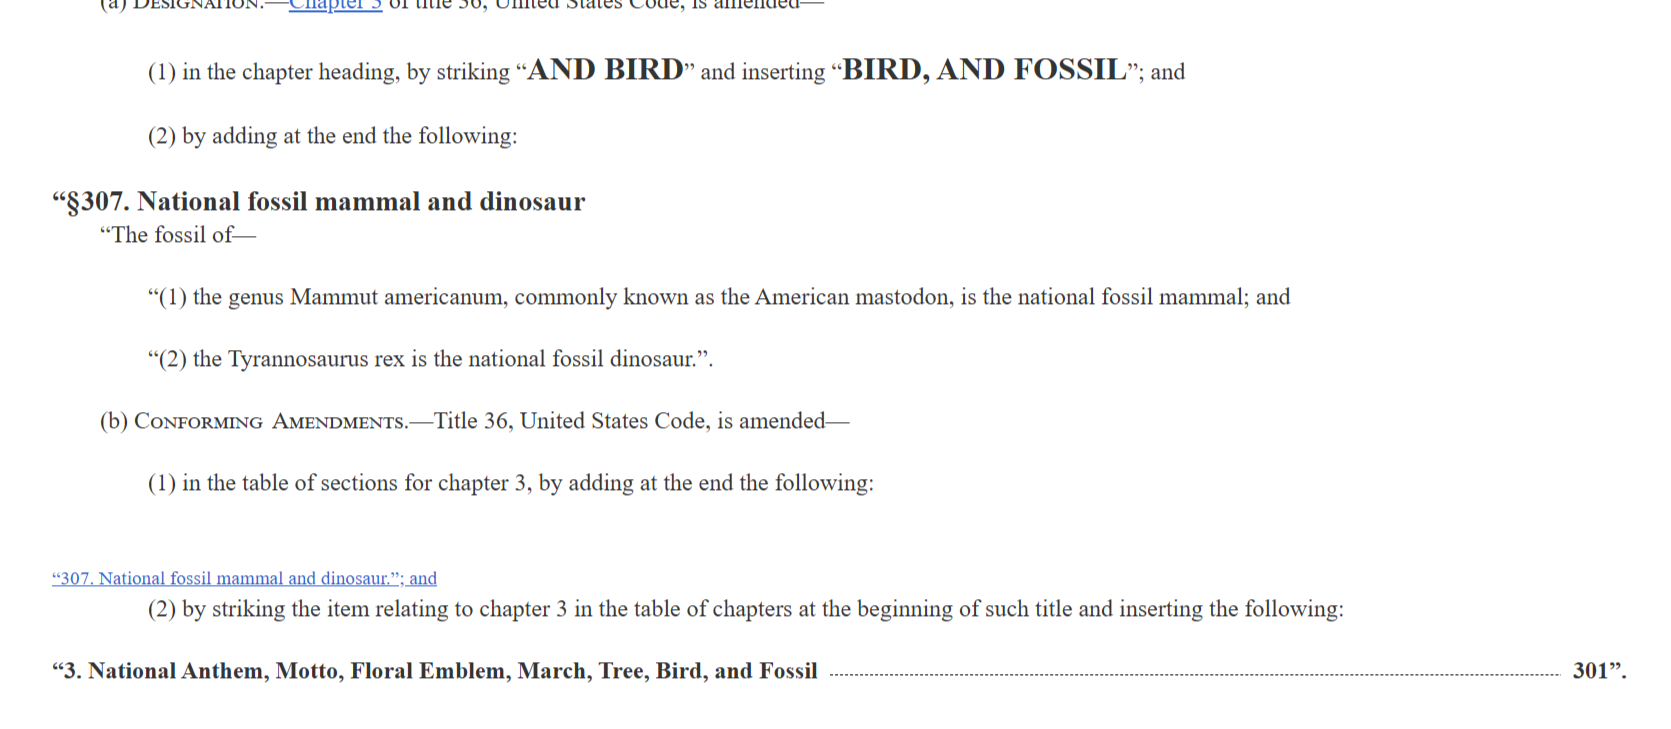This screenshot has width=1671, height=729.
Task: Click "(2) by adding at the end the following:"
Action: click(x=333, y=136)
